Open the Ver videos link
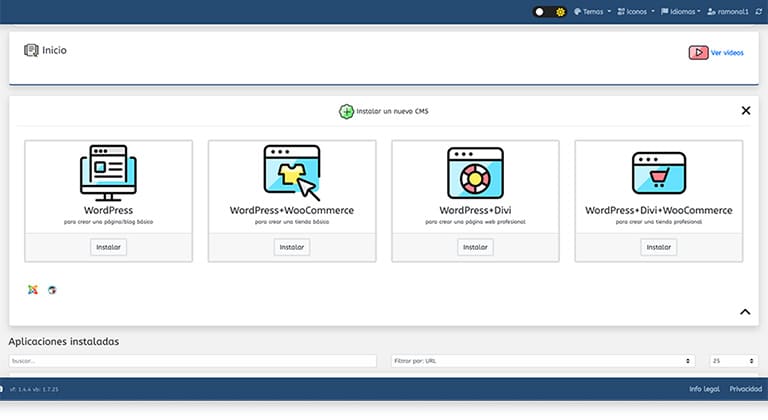The width and height of the screenshot is (768, 420). pos(727,52)
